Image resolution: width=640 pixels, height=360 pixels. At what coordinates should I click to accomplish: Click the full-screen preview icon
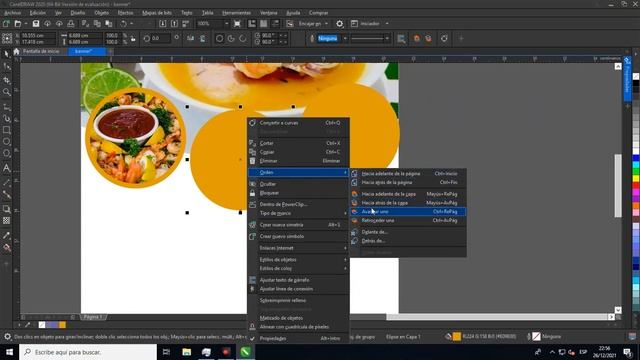click(x=237, y=24)
